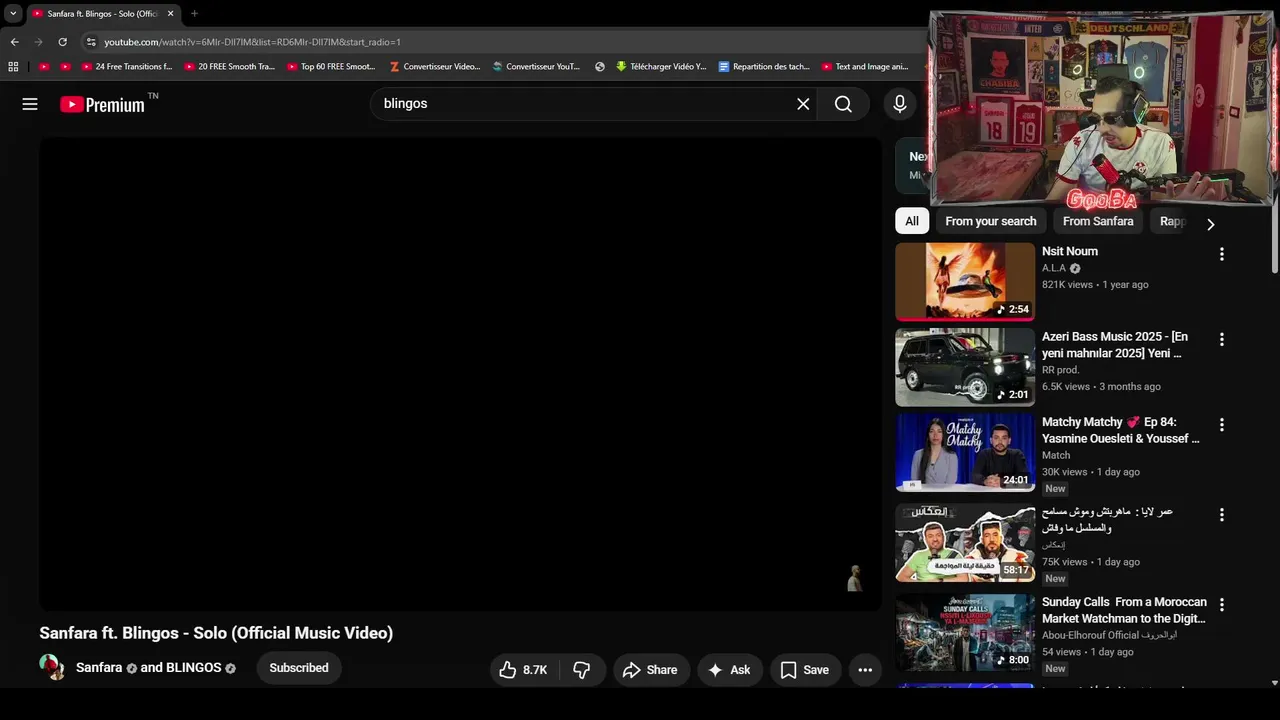
Task: Like the Sanfara ft. Blingos video
Action: pos(523,670)
